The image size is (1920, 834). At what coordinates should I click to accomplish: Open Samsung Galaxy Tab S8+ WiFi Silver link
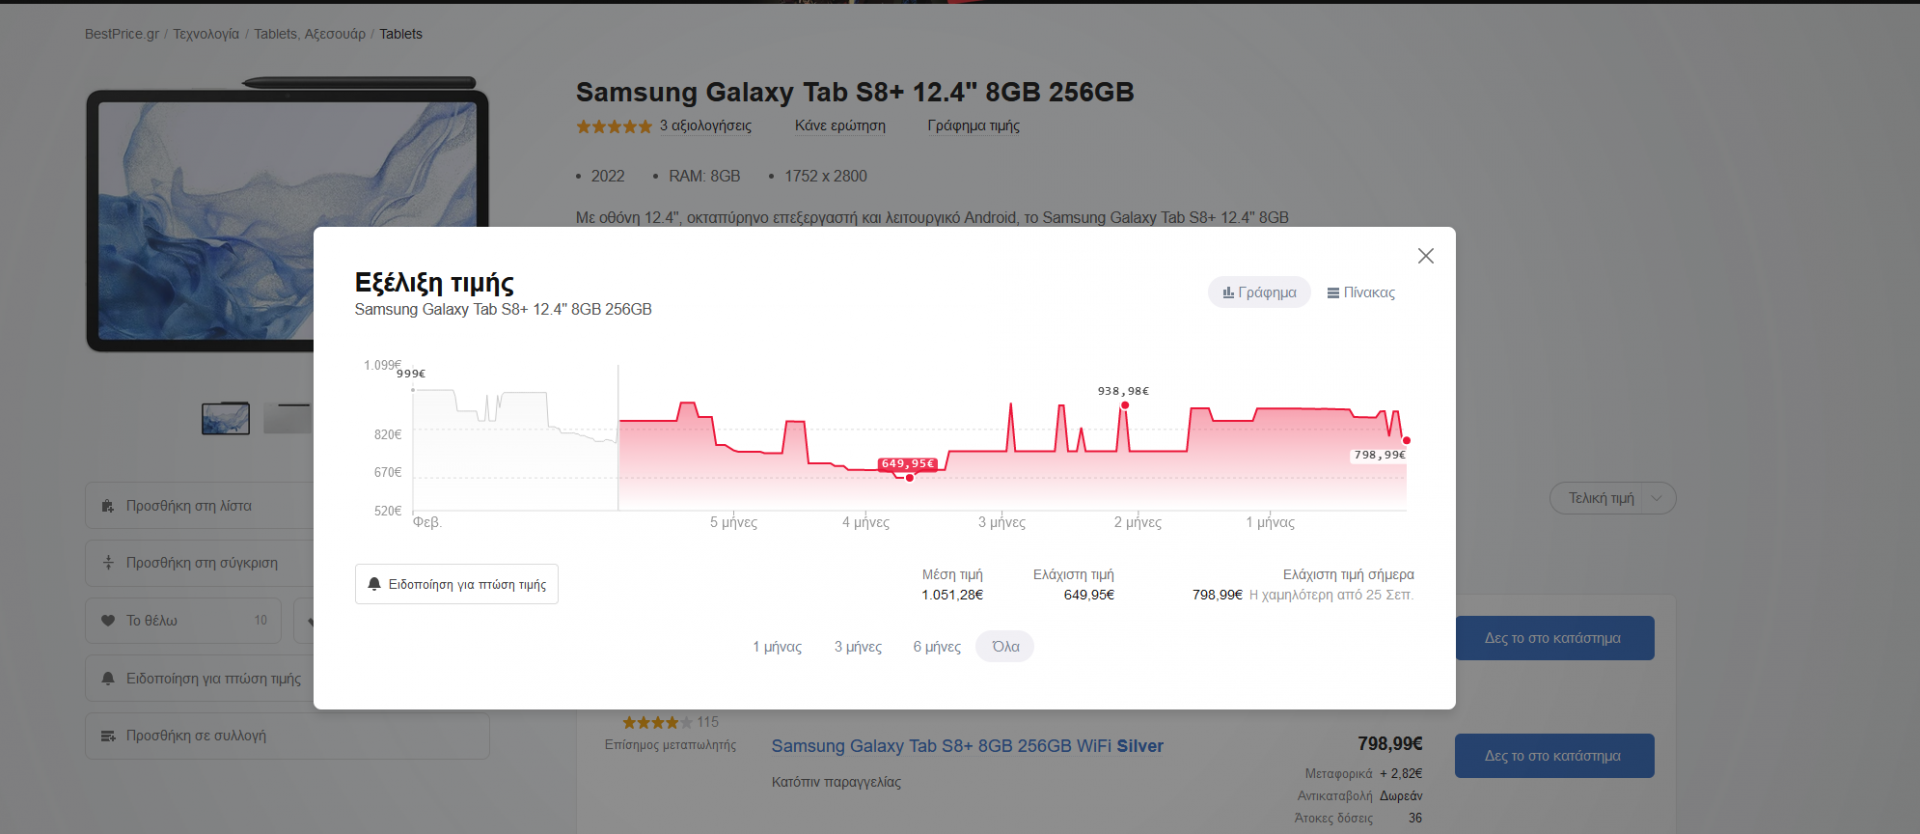pyautogui.click(x=967, y=746)
